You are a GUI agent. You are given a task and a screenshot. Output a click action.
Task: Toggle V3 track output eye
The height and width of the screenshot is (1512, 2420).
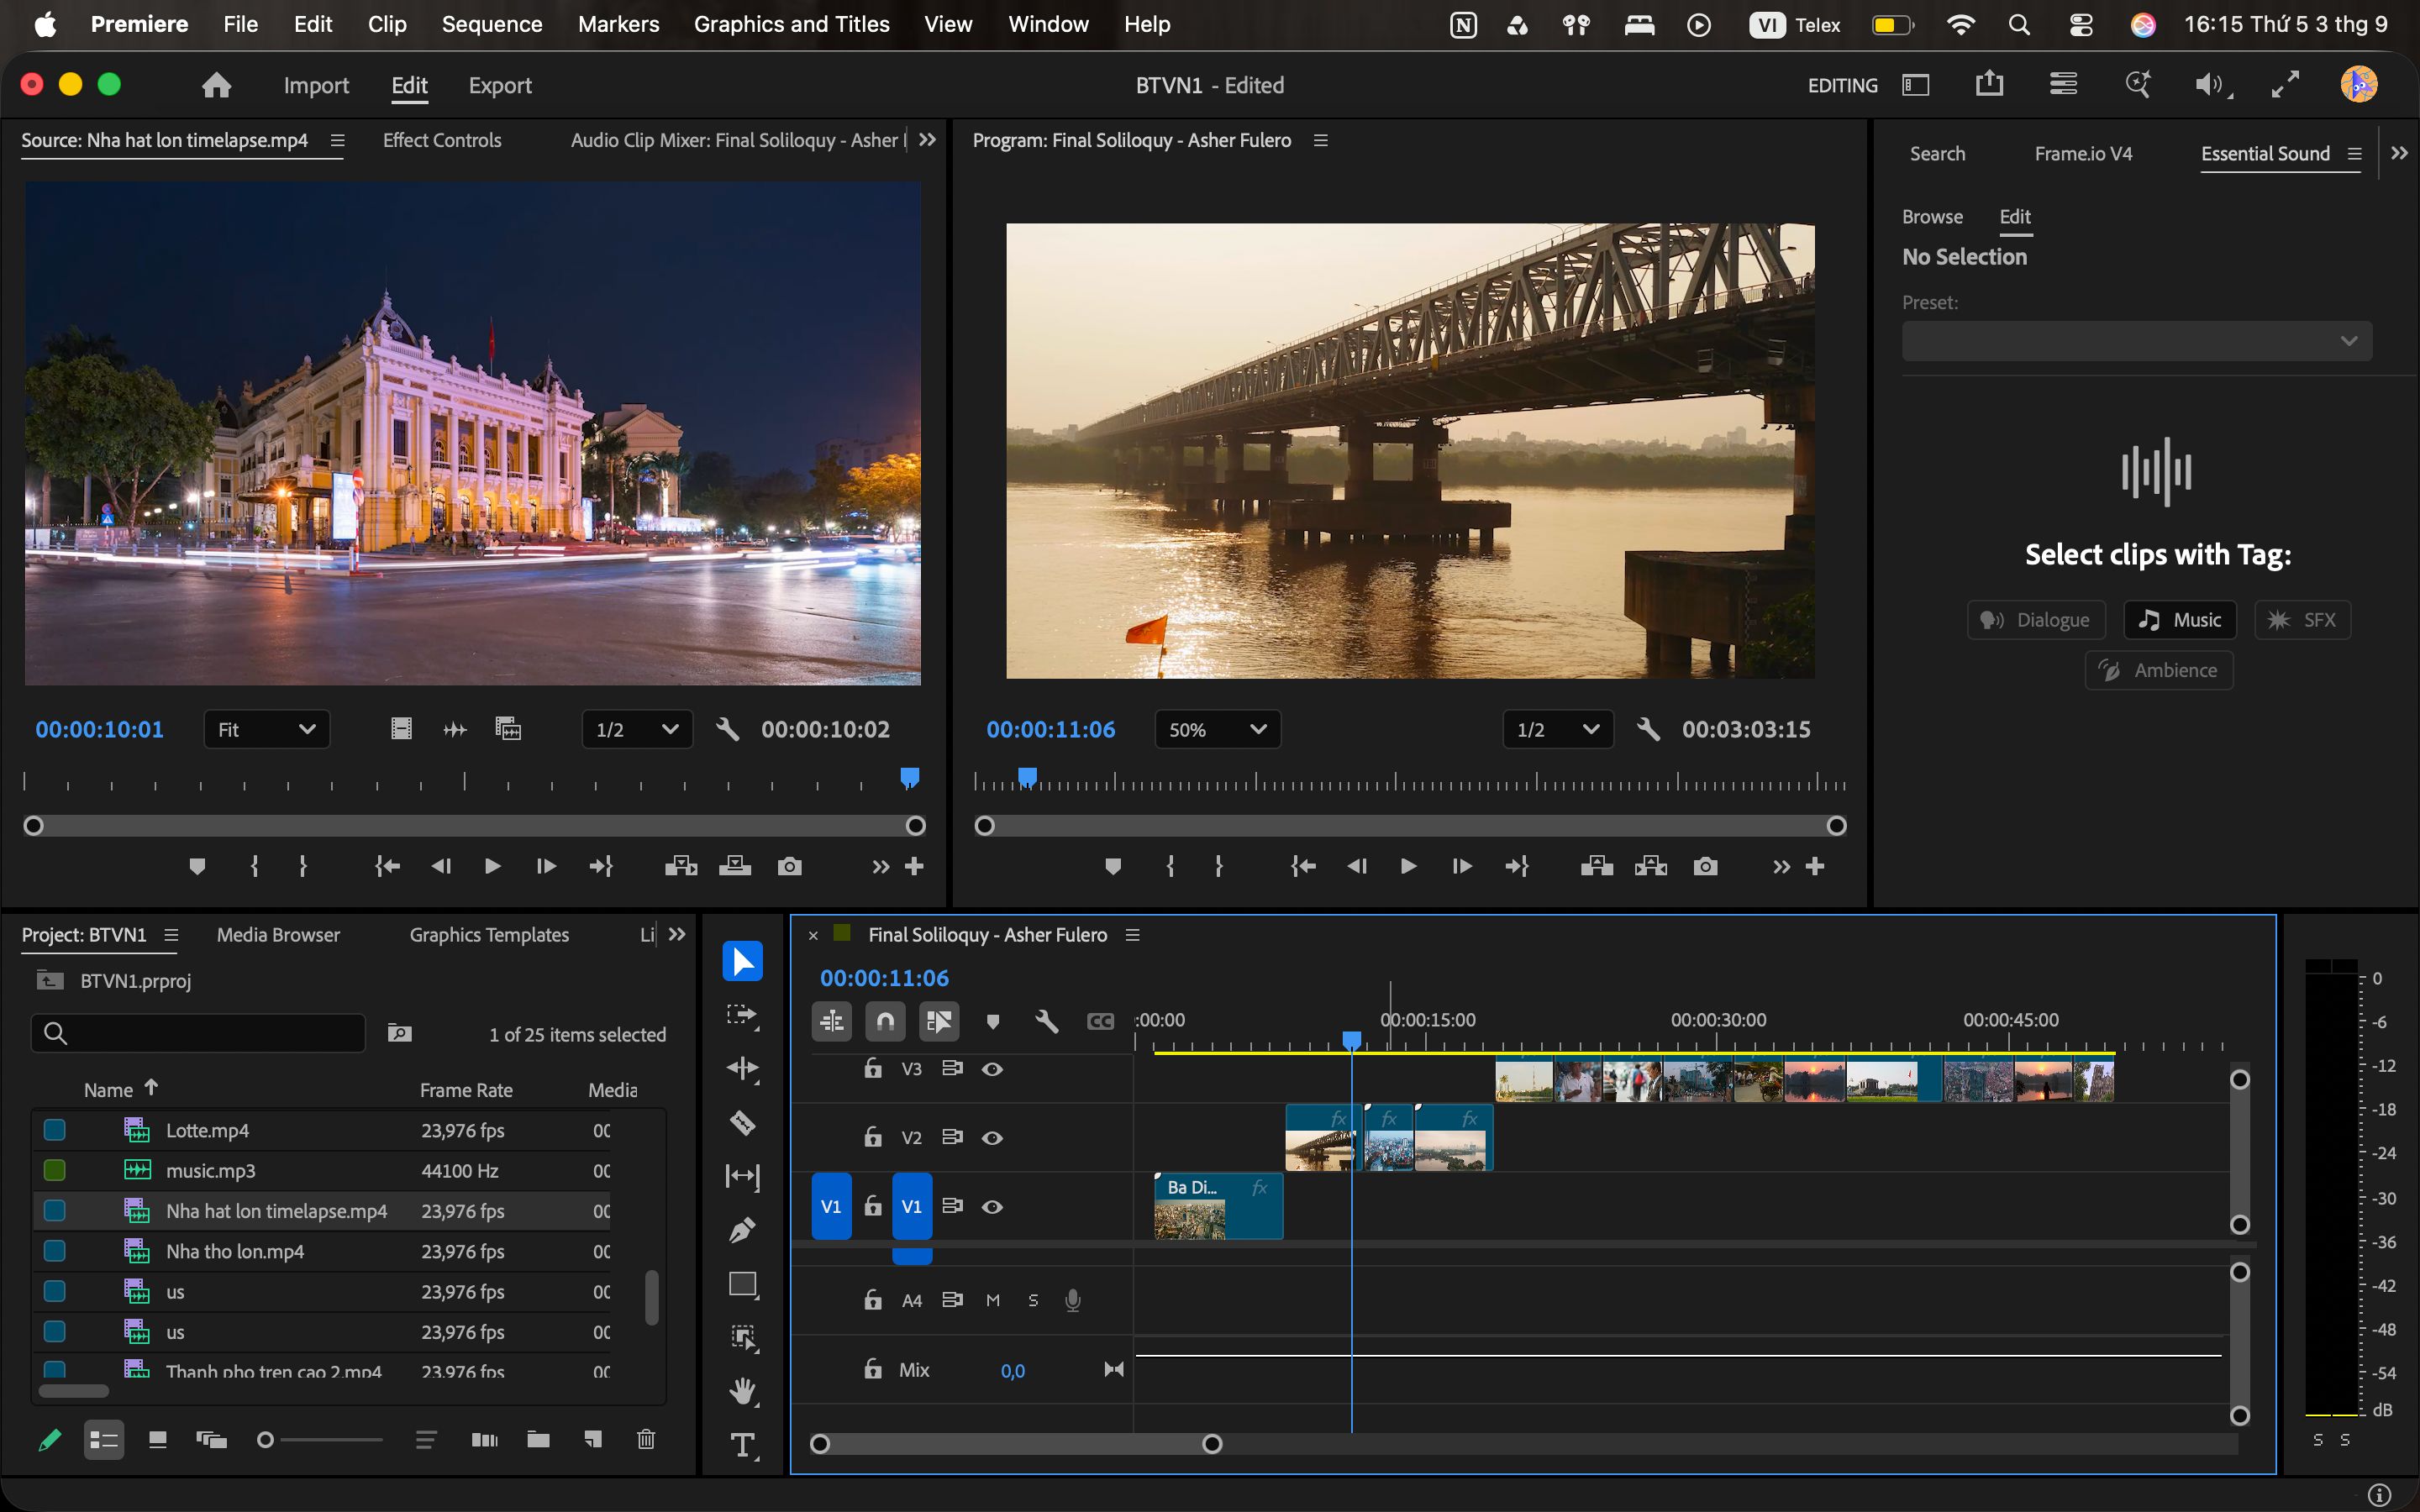tap(992, 1069)
